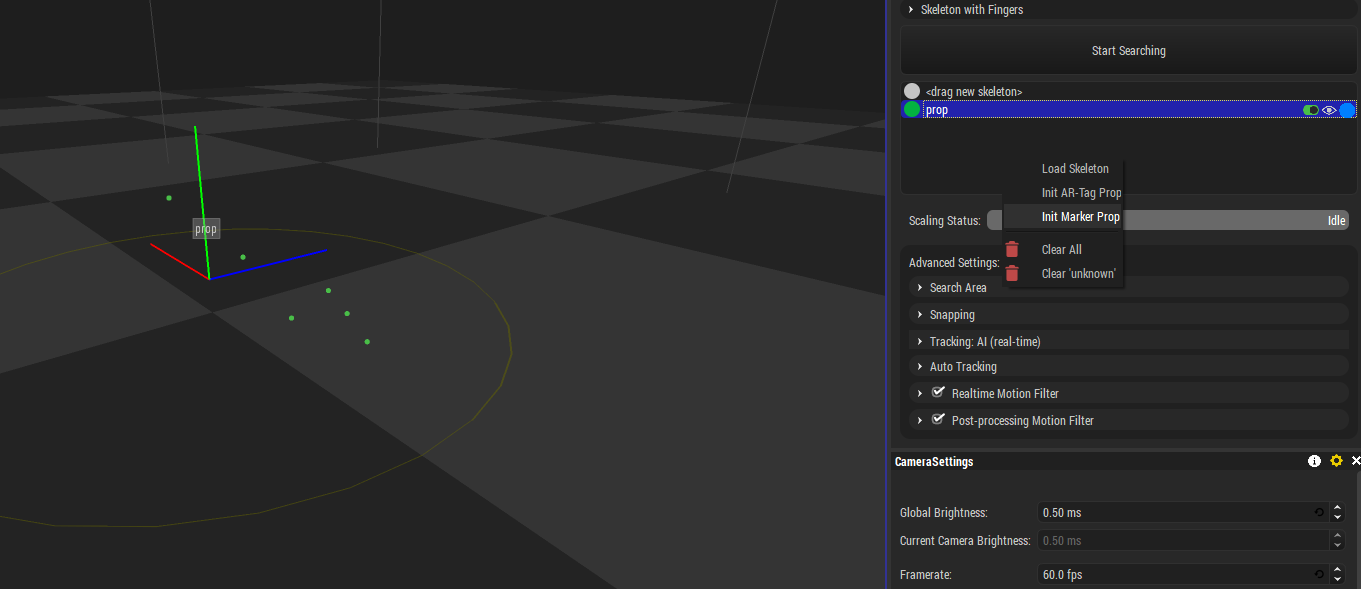The width and height of the screenshot is (1361, 589).
Task: Click the info icon in CameraSettings header
Action: [x=1315, y=461]
